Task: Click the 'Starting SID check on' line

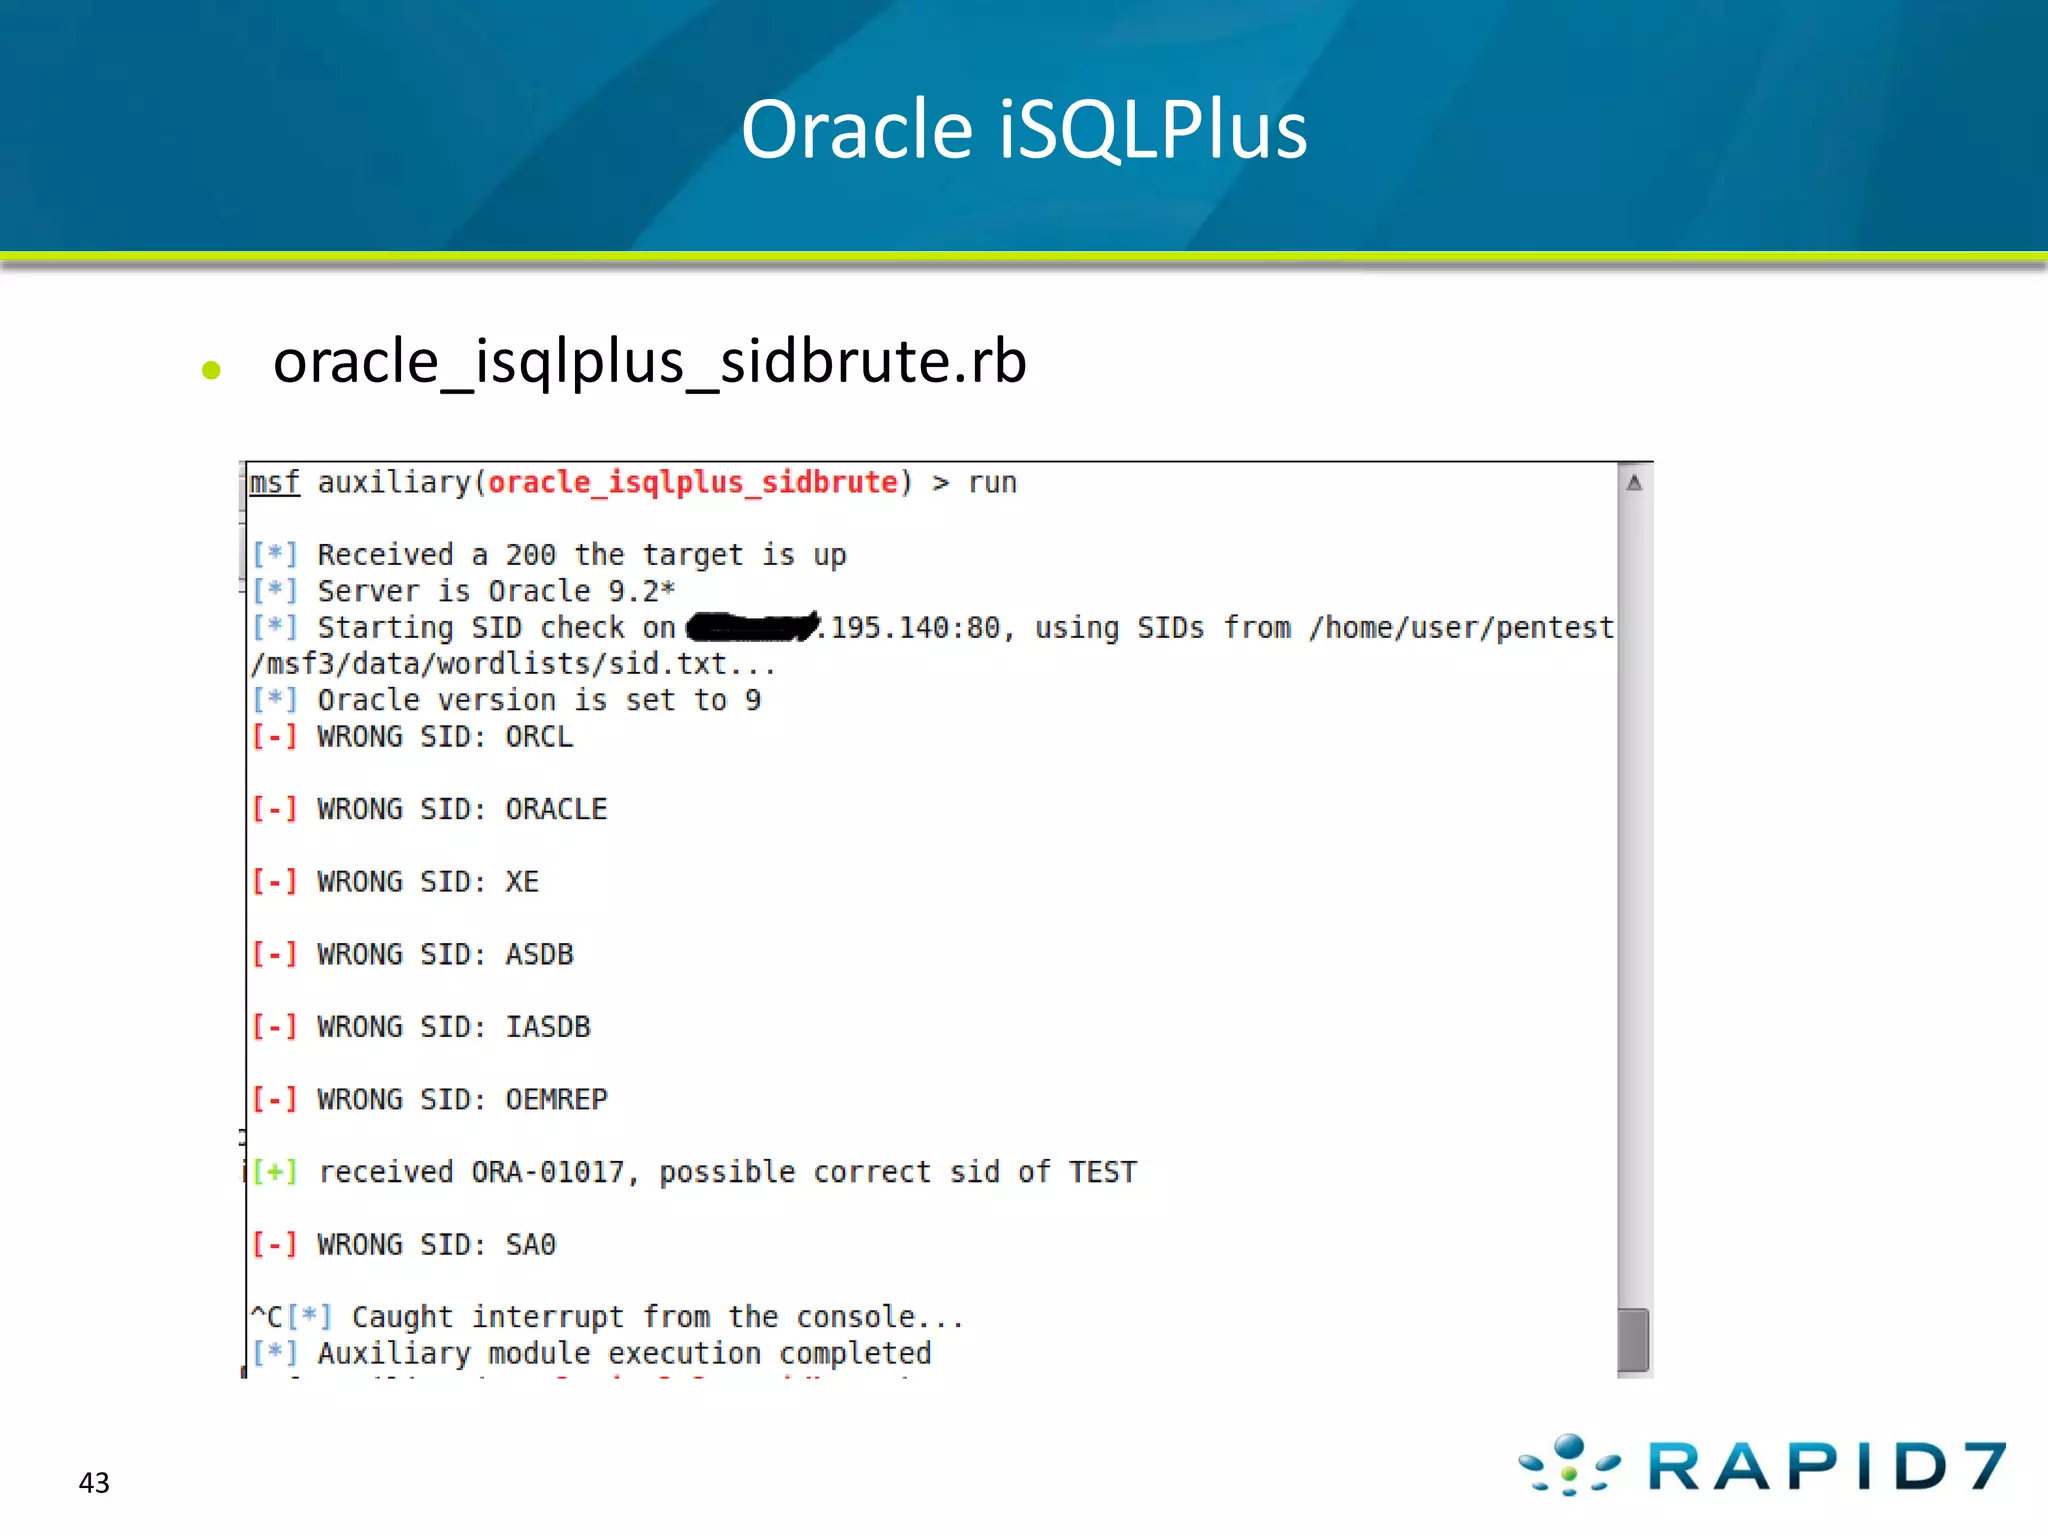Action: coord(933,628)
